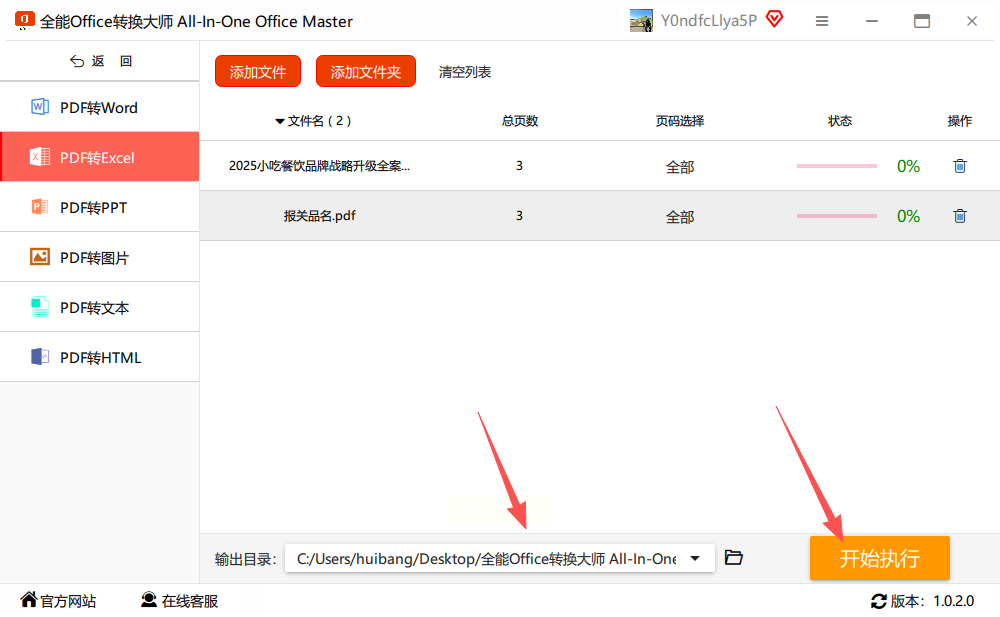Change page selection 全部 for 报关品名.pdf row
Image resolution: width=1000 pixels, height=617 pixels.
[x=680, y=217]
